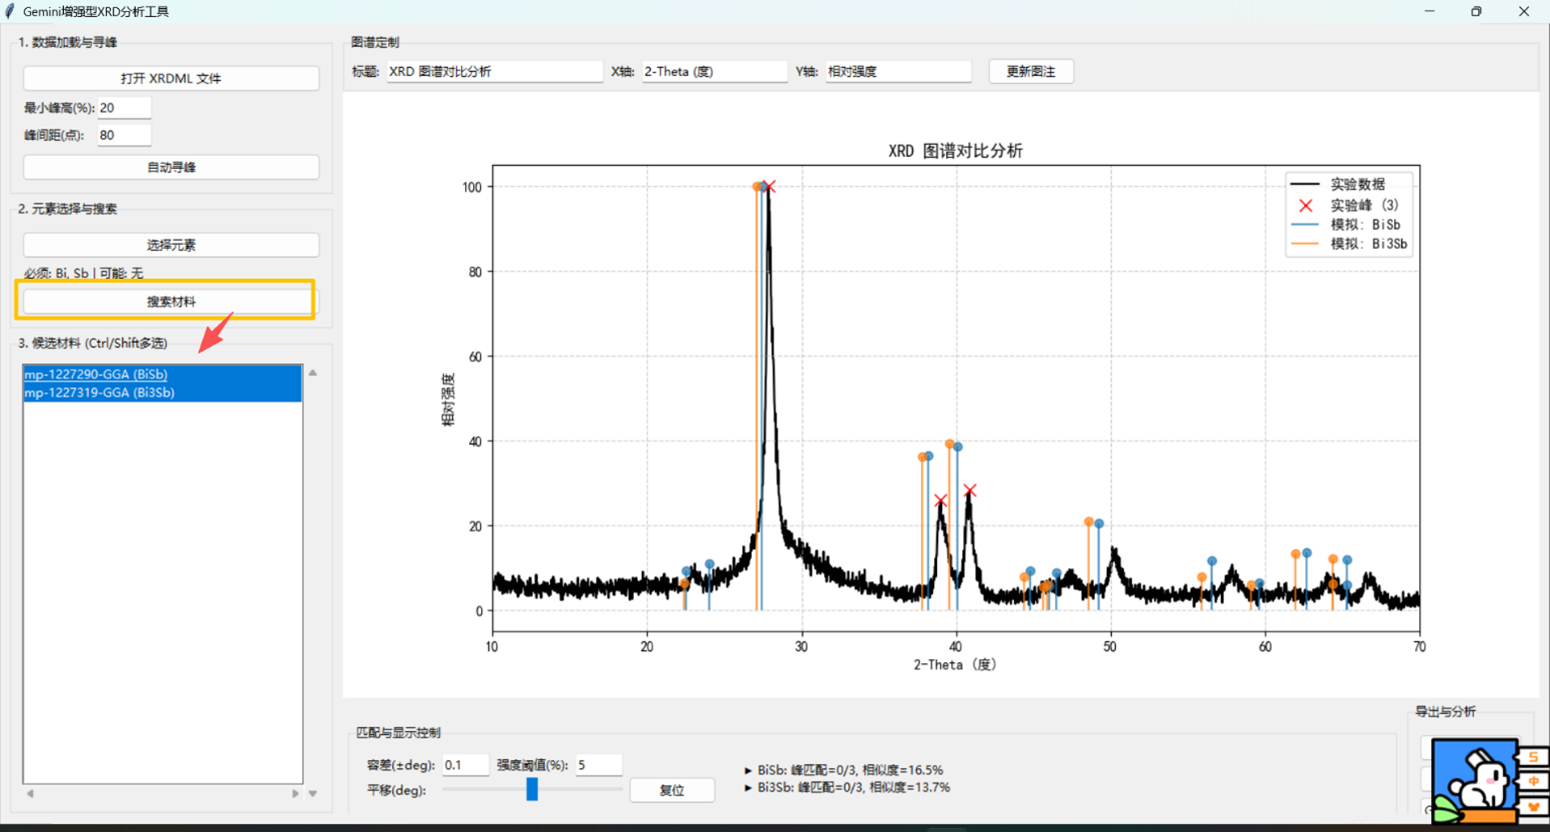This screenshot has height=832, width=1550.
Task: Click the 最小峰高 minimum peak height field
Action: coord(124,108)
